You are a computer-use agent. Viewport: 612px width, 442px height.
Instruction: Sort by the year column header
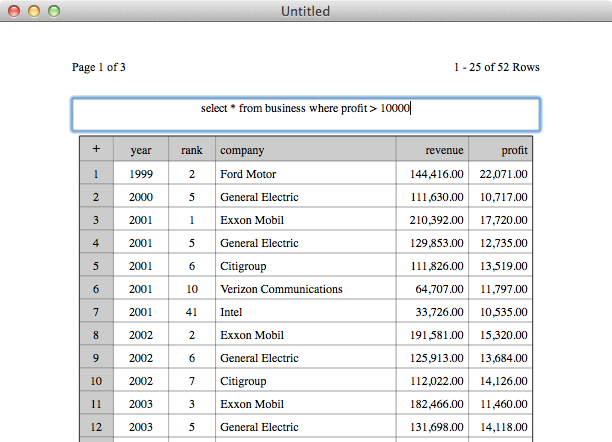(x=141, y=149)
